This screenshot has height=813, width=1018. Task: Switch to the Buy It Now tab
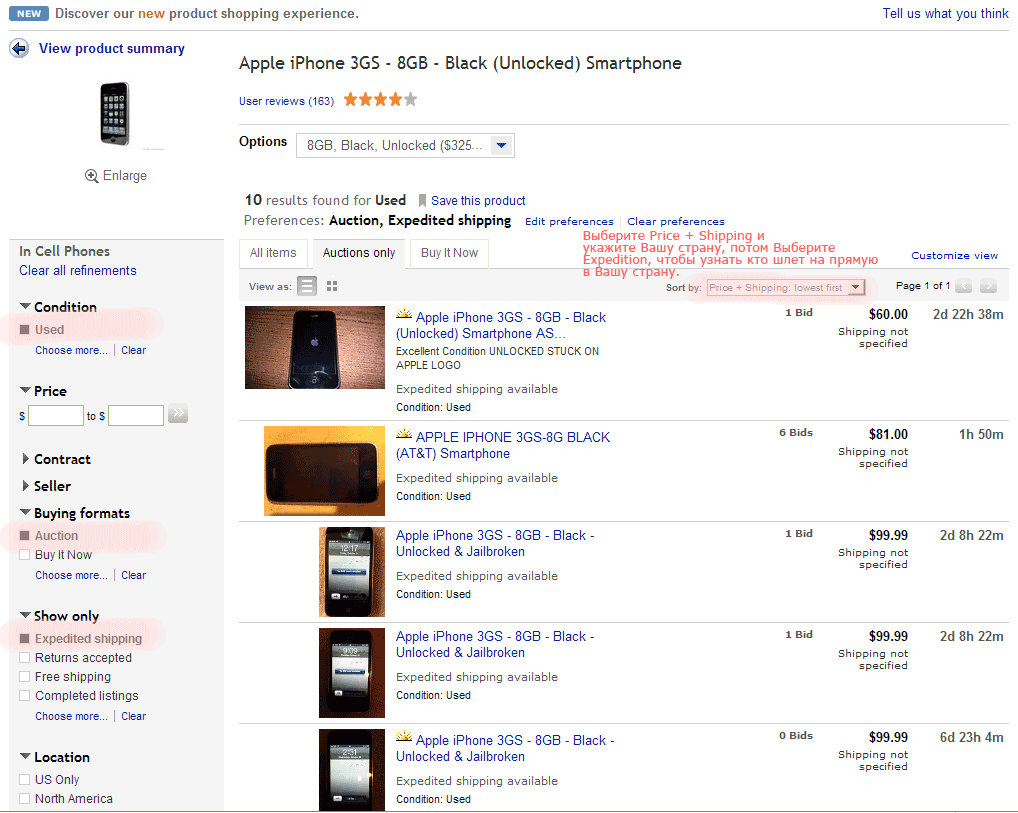448,253
